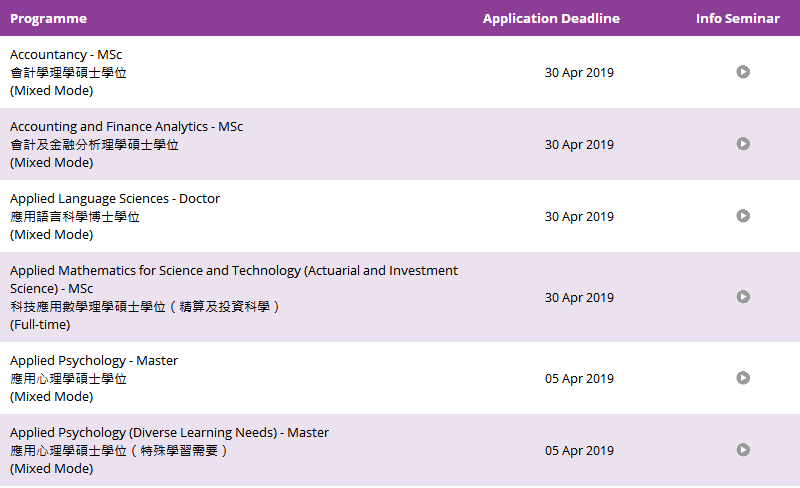Open Applied Psychology (Diverse Learning Needs) - Master
Screen dimensions: 800x488
tap(169, 433)
